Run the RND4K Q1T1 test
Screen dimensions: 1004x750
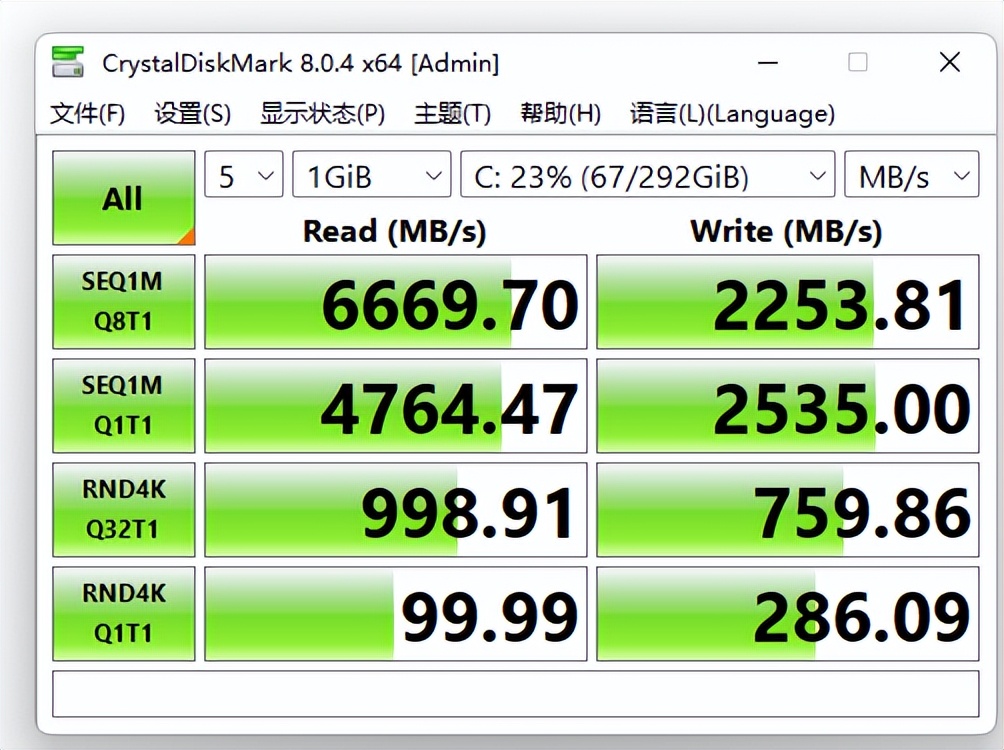(123, 613)
